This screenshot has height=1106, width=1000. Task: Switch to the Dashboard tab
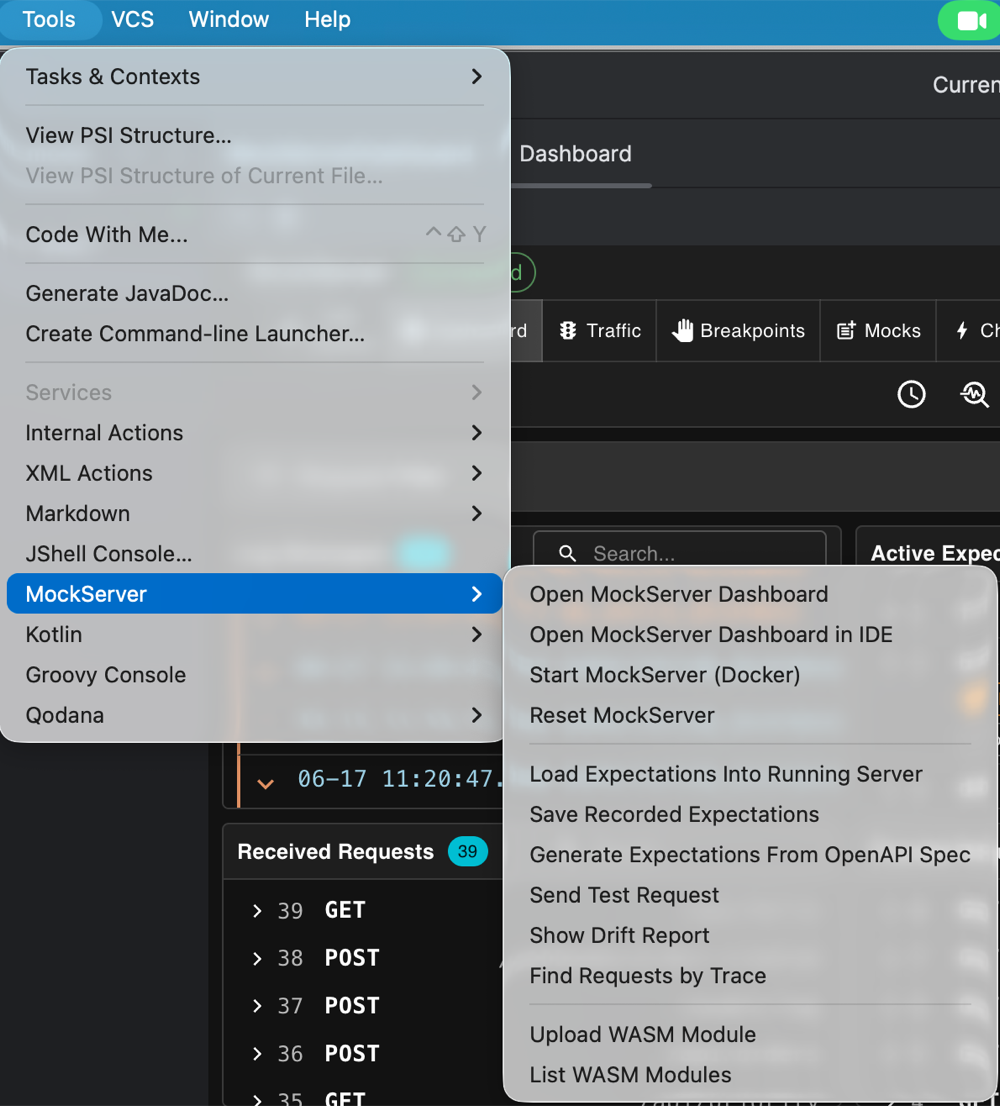pos(575,154)
